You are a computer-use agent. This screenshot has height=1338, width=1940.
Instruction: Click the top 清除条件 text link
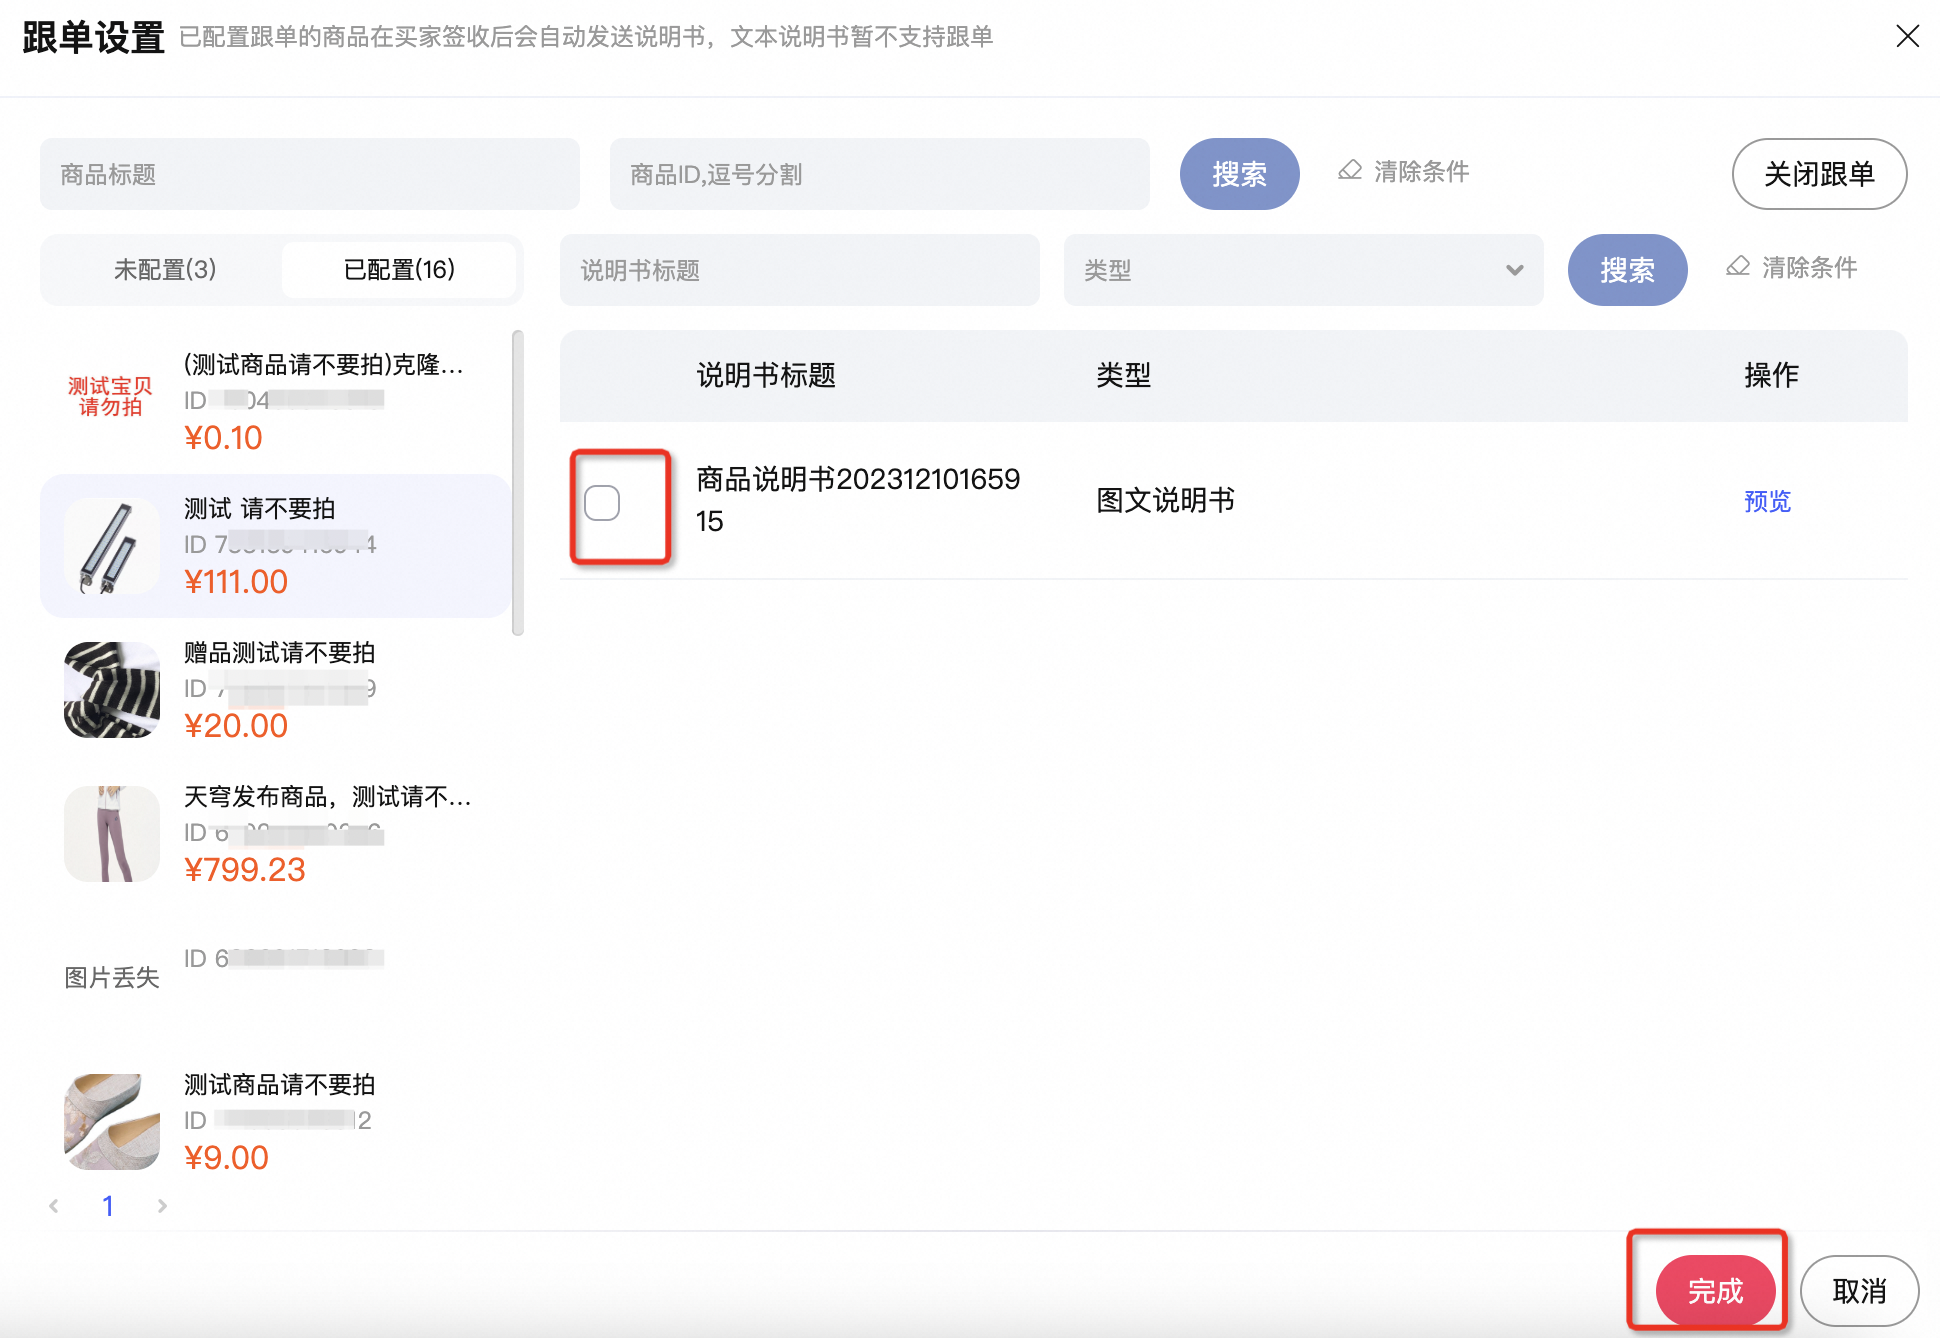(1421, 171)
